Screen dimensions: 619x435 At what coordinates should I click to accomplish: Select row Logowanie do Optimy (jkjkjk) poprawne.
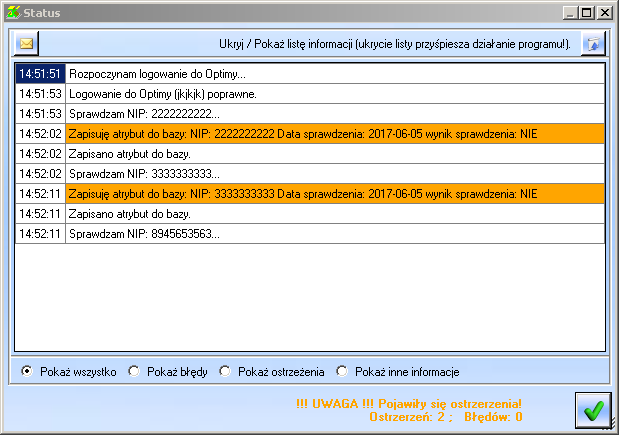tap(335, 94)
